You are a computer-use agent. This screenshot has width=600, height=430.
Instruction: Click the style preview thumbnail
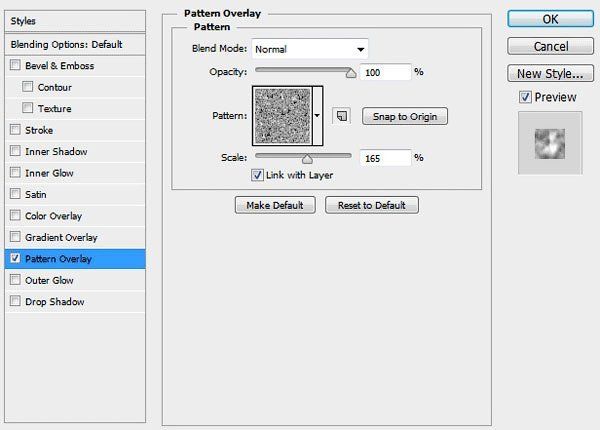click(x=550, y=143)
